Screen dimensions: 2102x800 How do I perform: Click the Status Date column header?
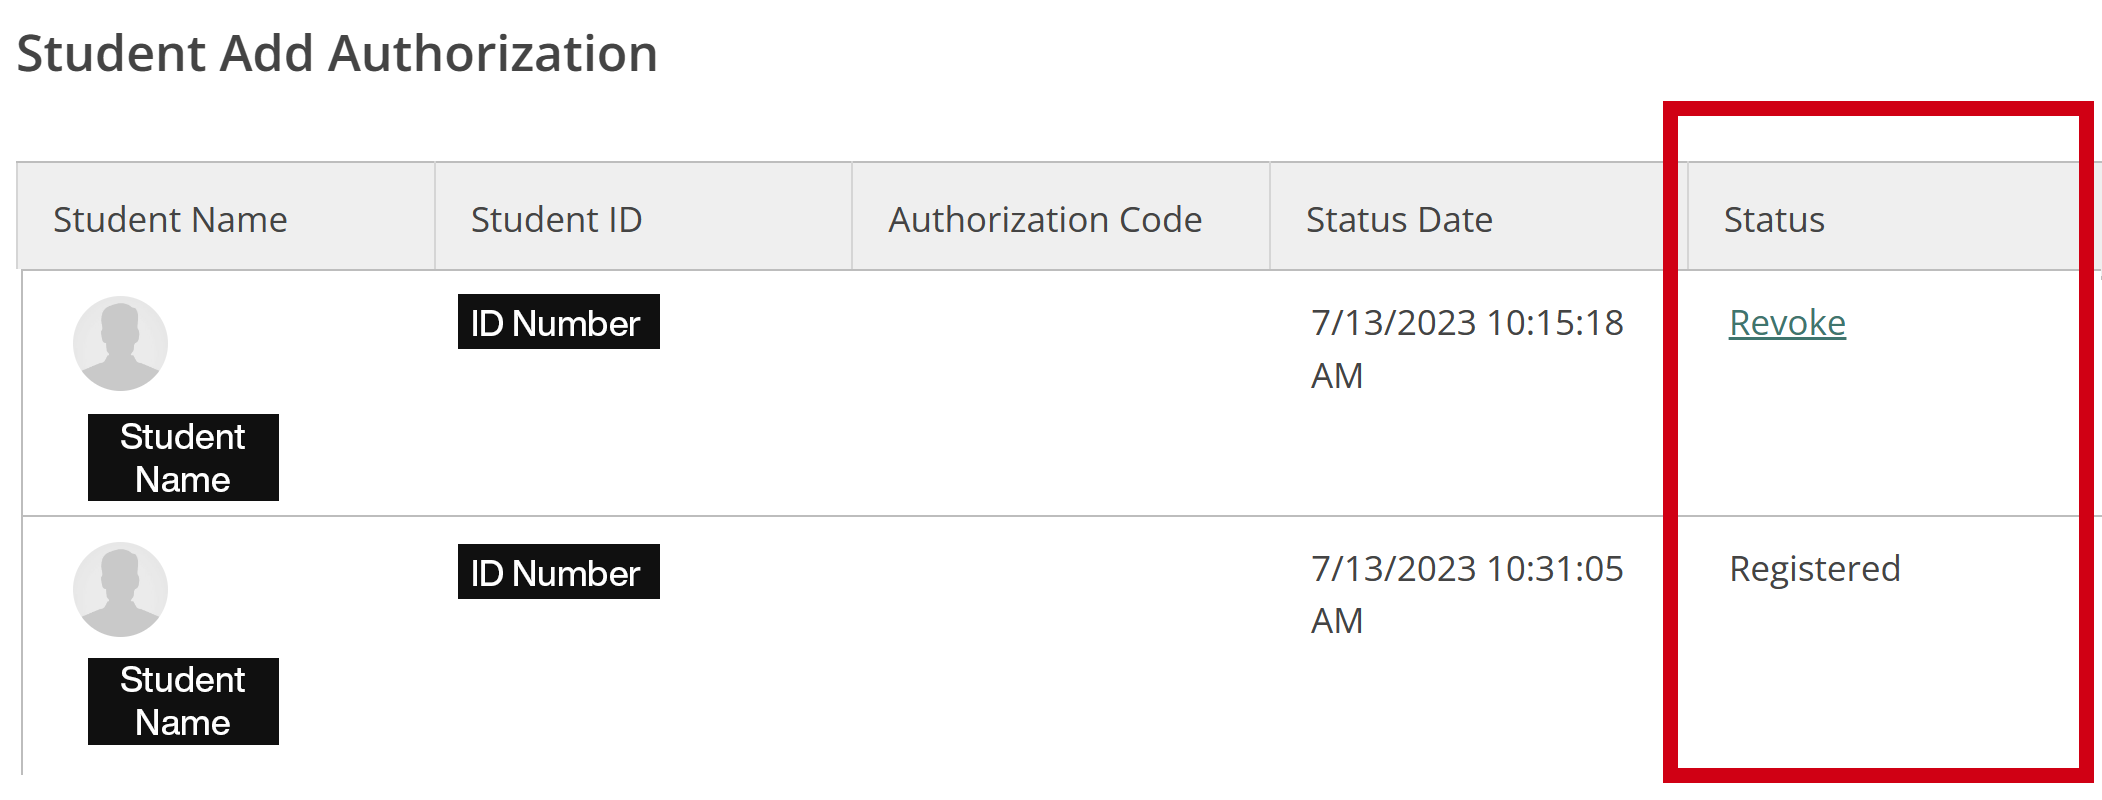point(1399,219)
